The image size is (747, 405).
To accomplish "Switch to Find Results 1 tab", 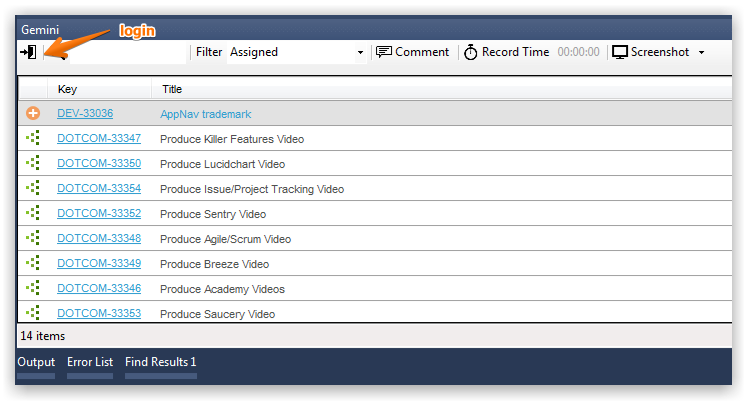I will tap(161, 362).
